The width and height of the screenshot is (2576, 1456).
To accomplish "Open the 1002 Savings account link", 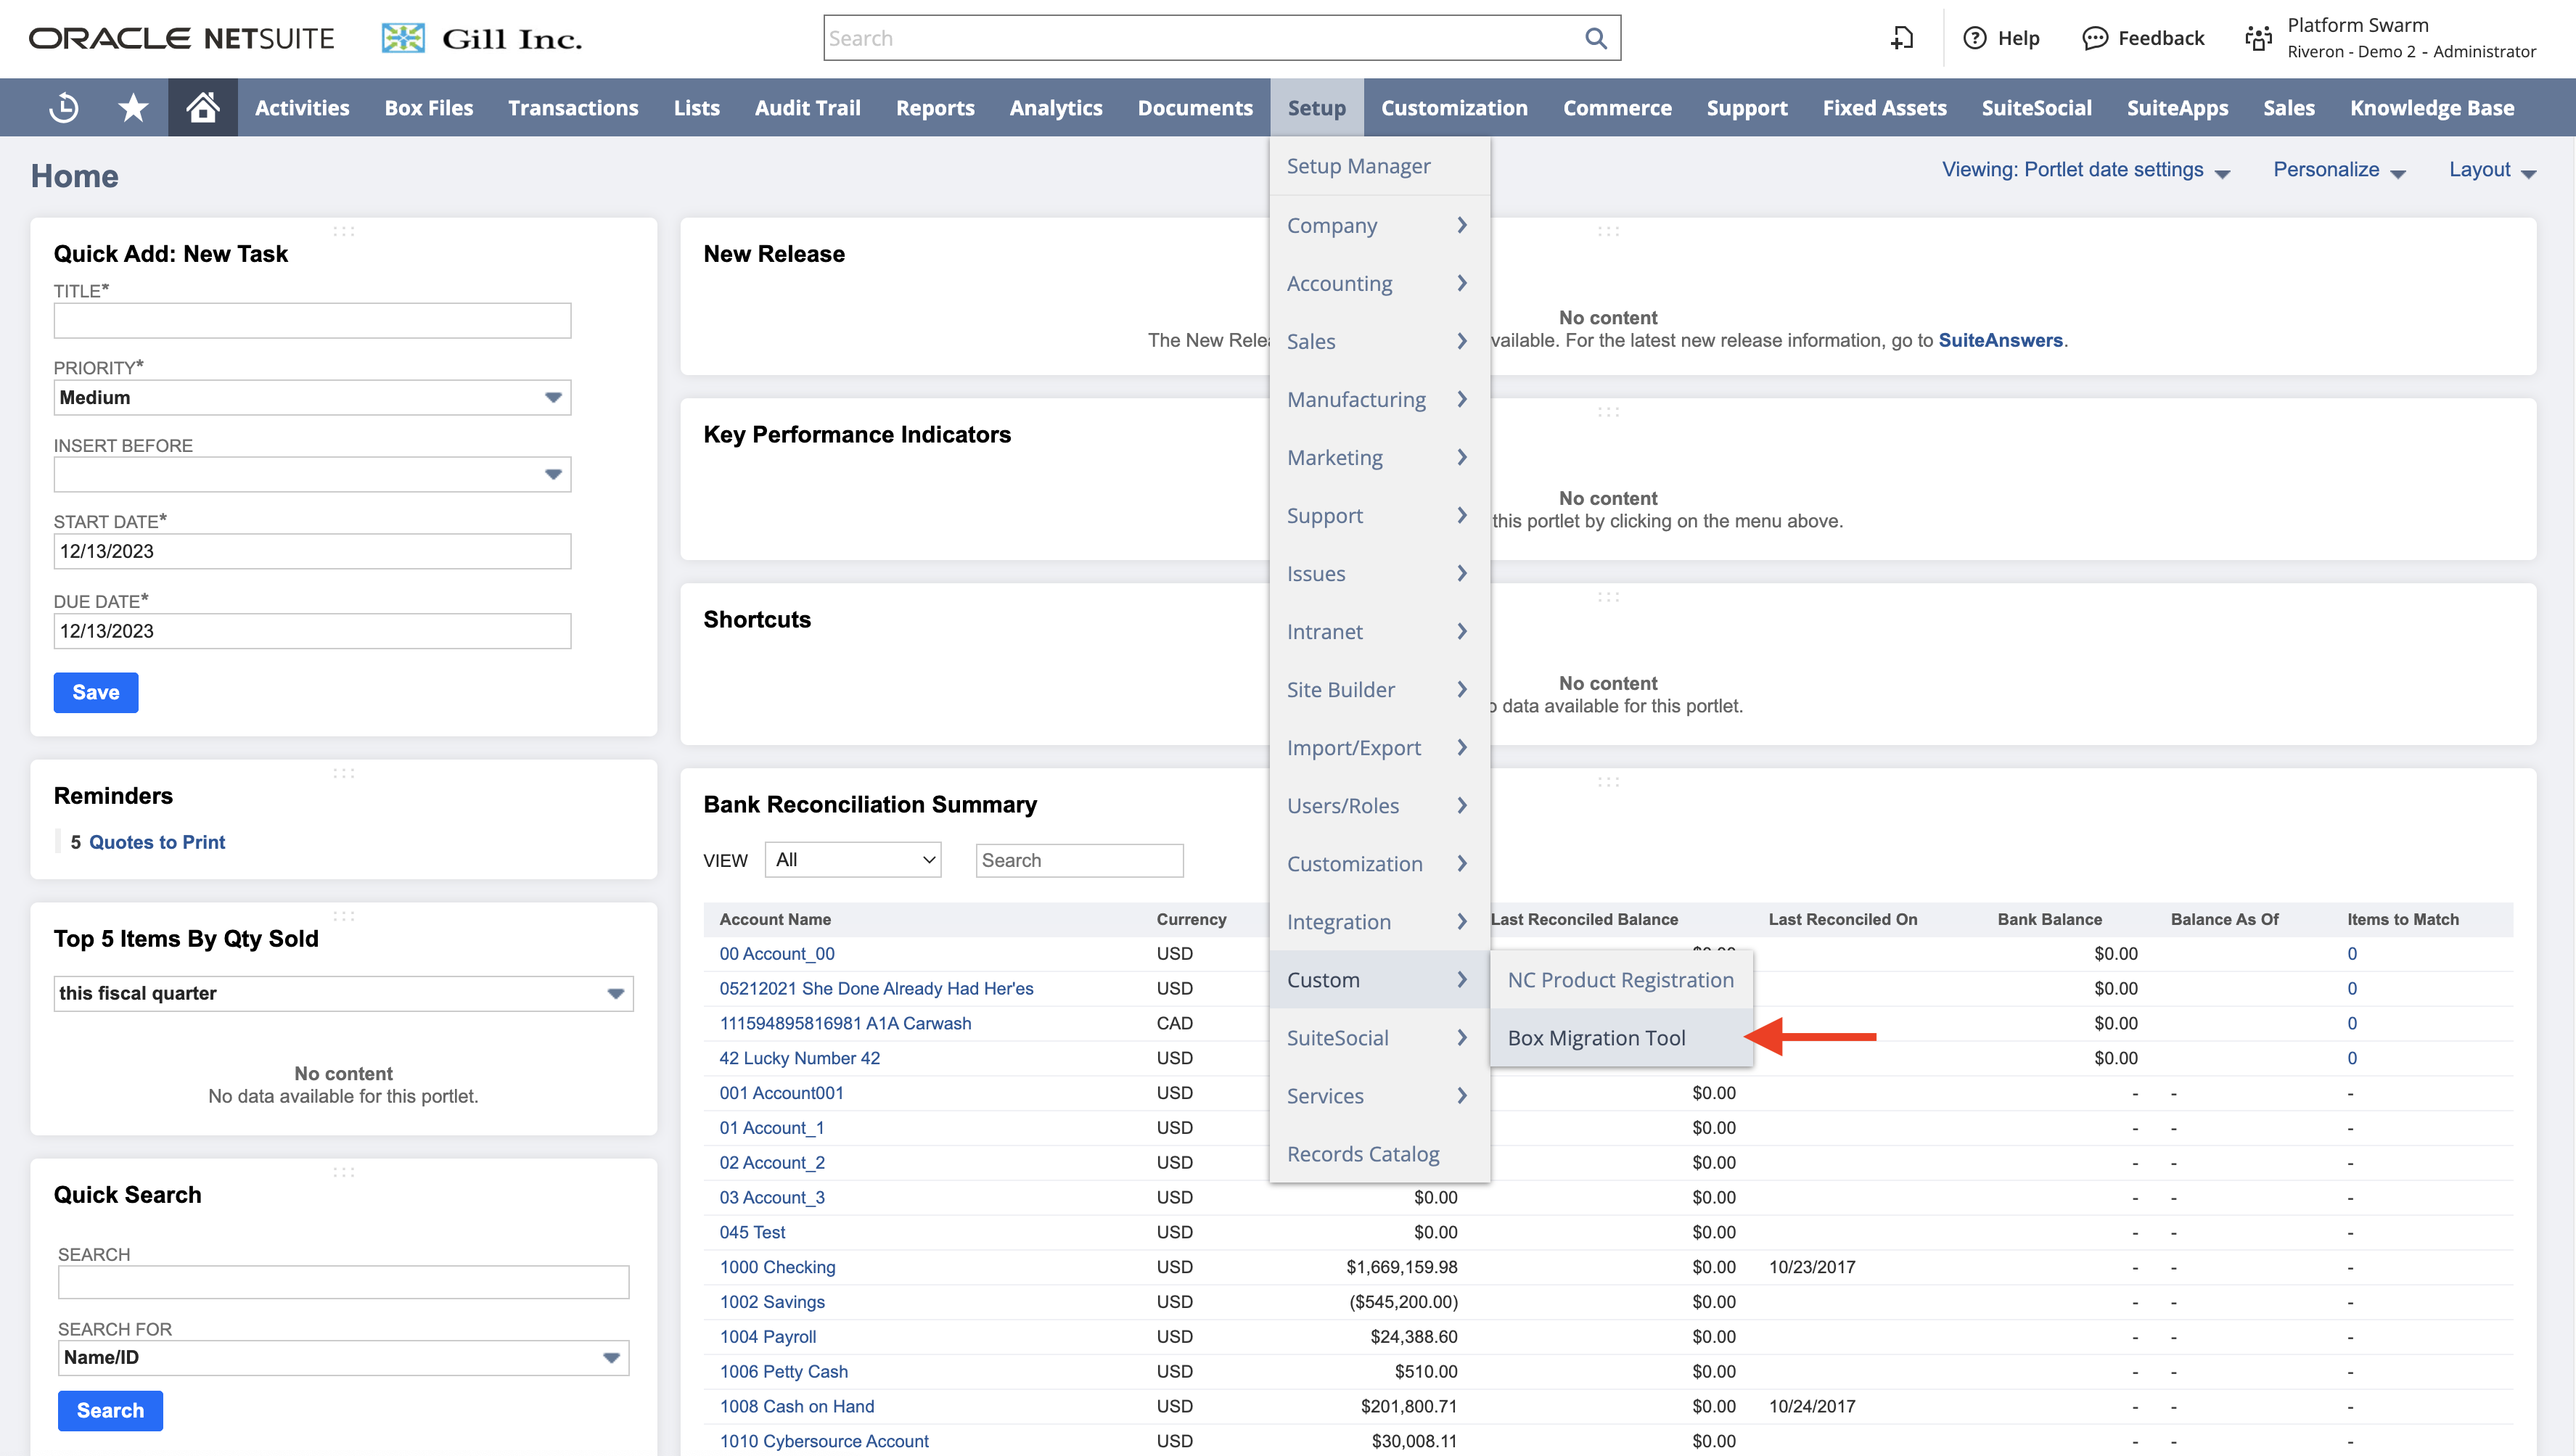I will [772, 1302].
